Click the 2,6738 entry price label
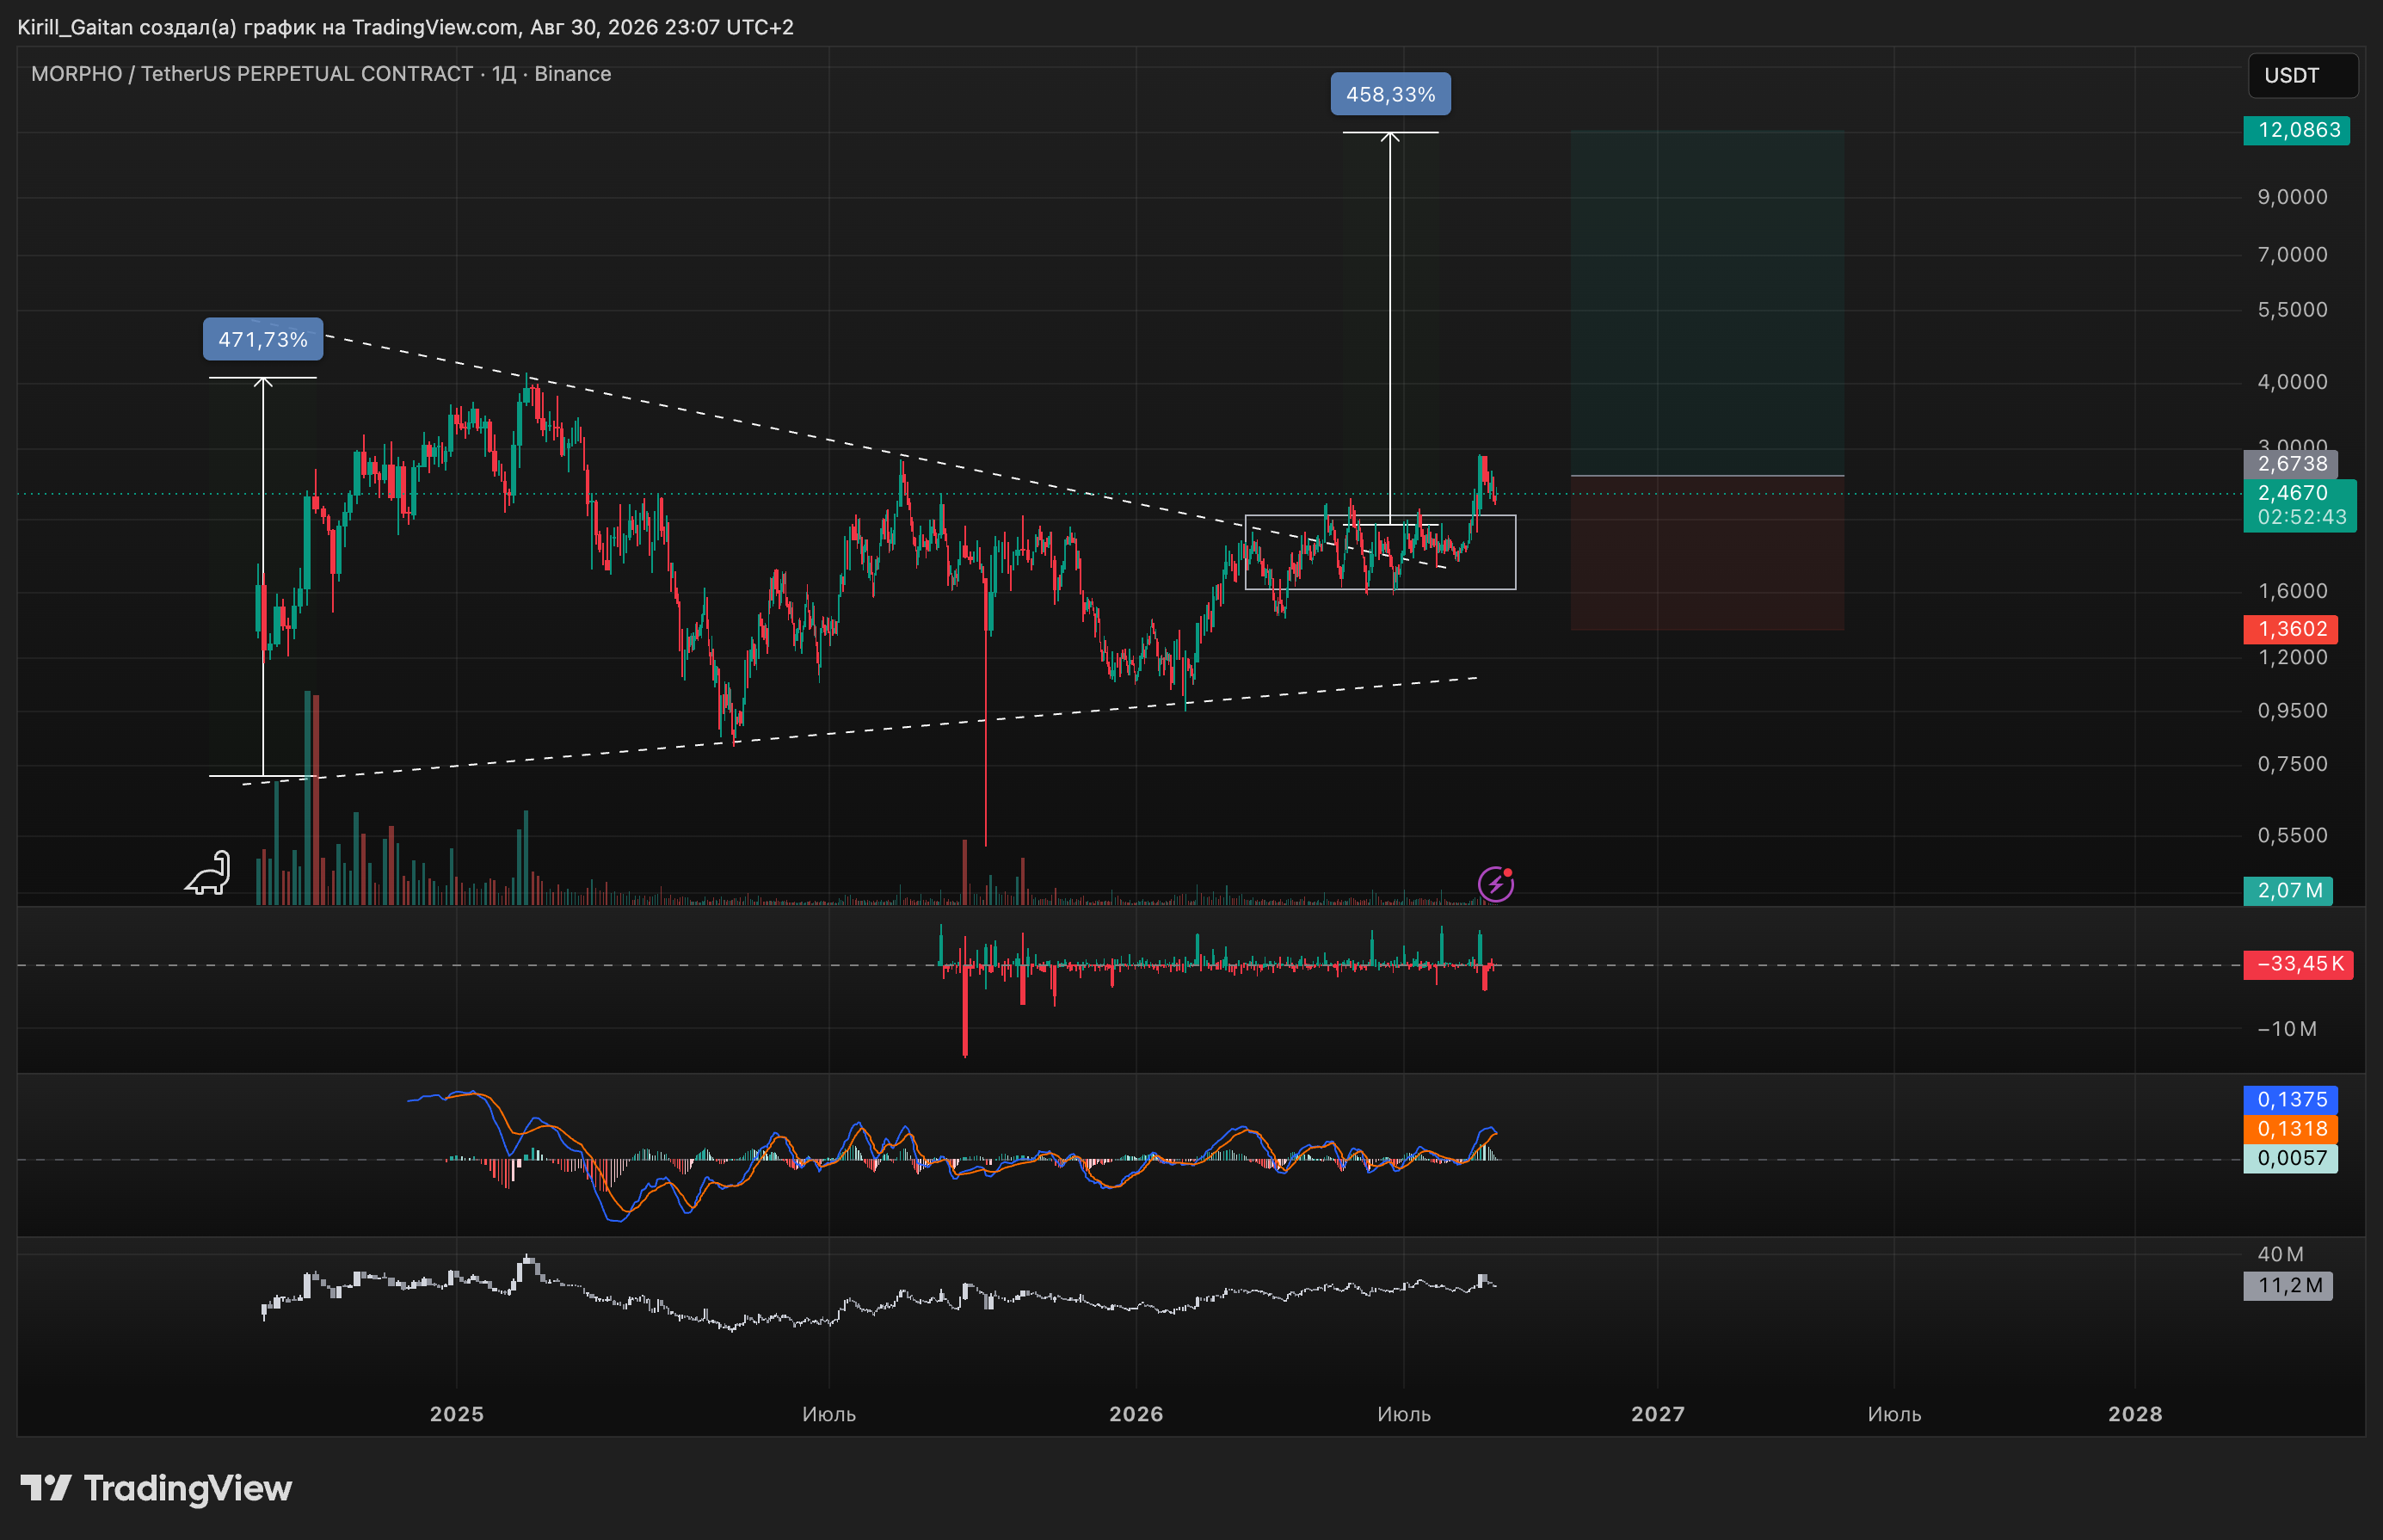The image size is (2383, 1540). point(2290,464)
